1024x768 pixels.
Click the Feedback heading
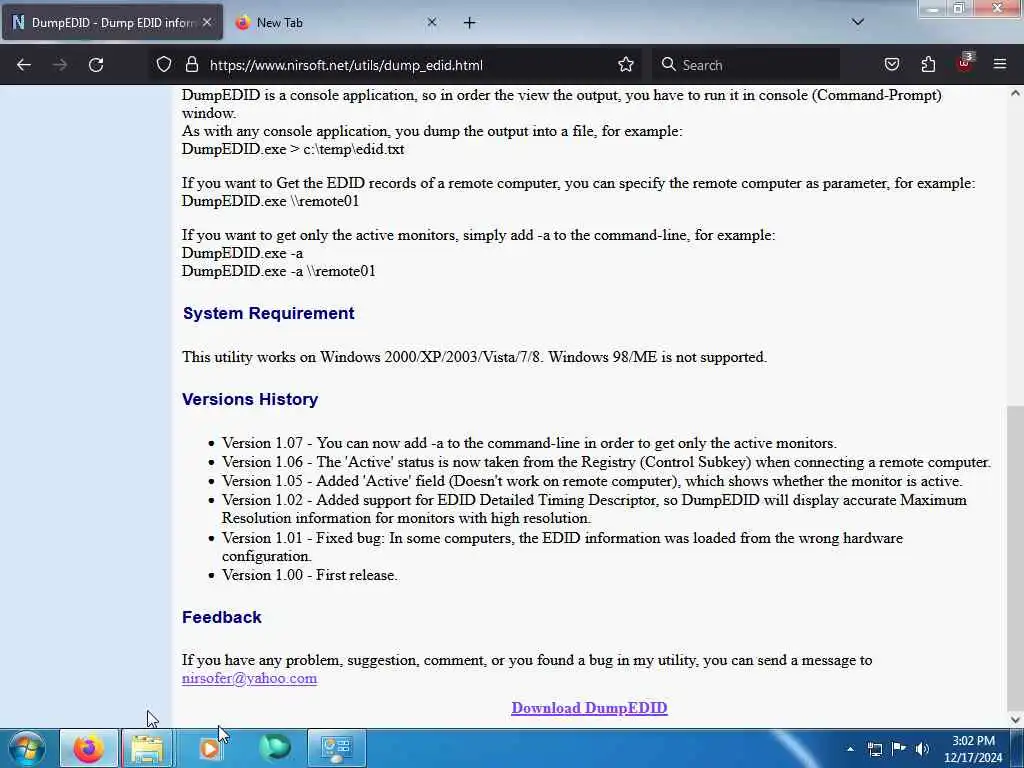[221, 617]
